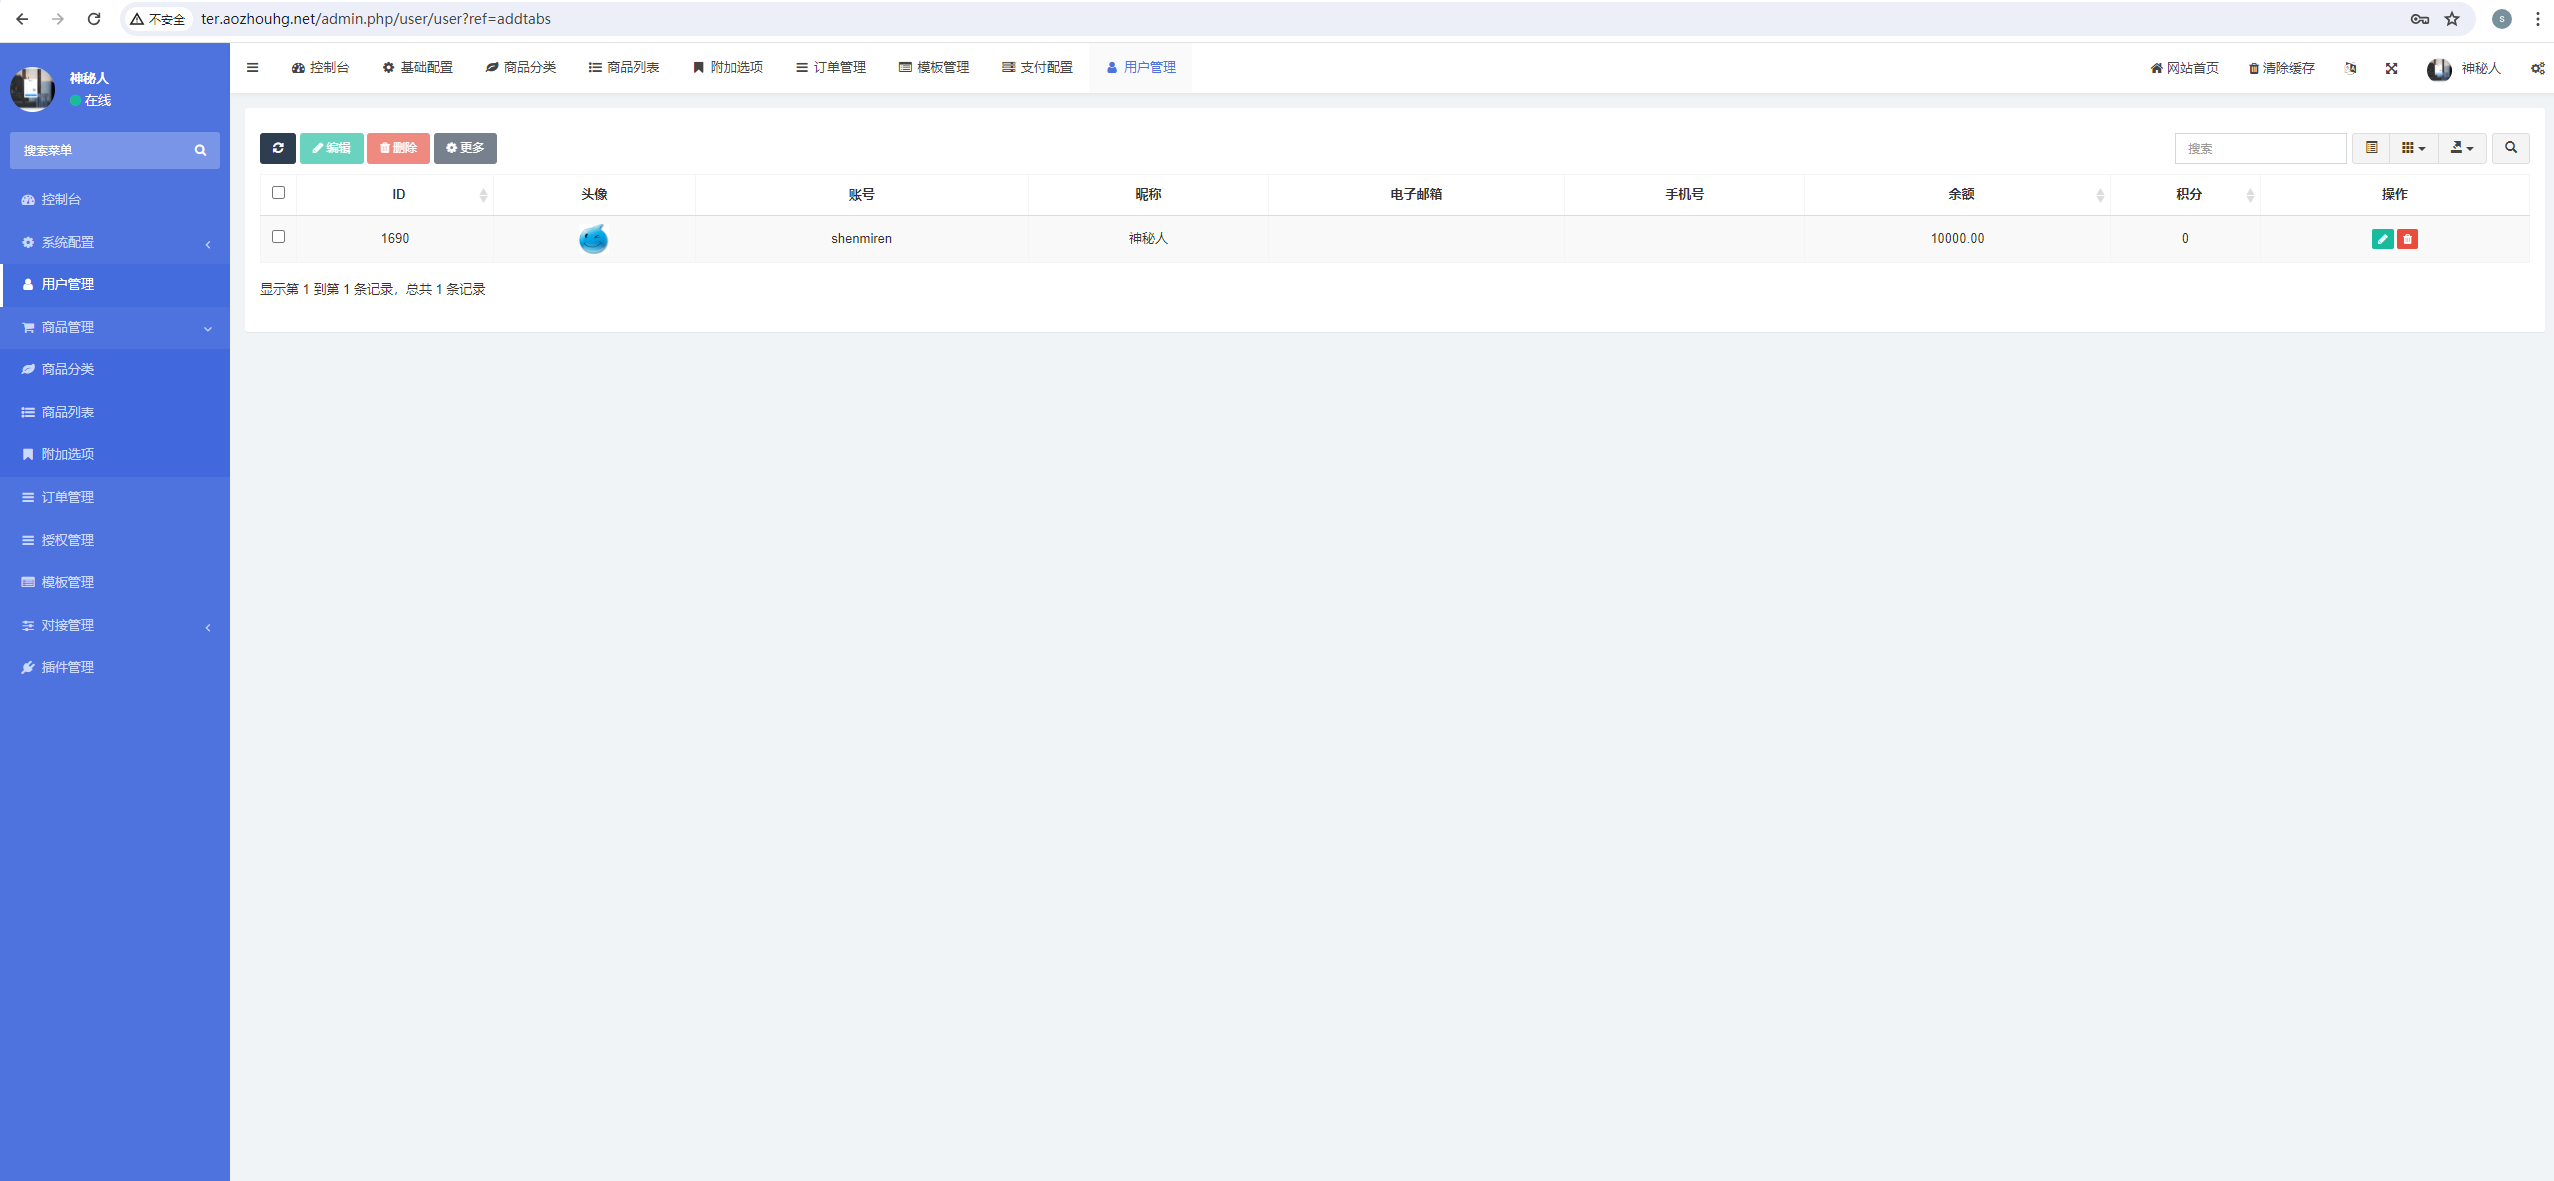
Task: Check the select-all header checkbox
Action: click(x=278, y=193)
